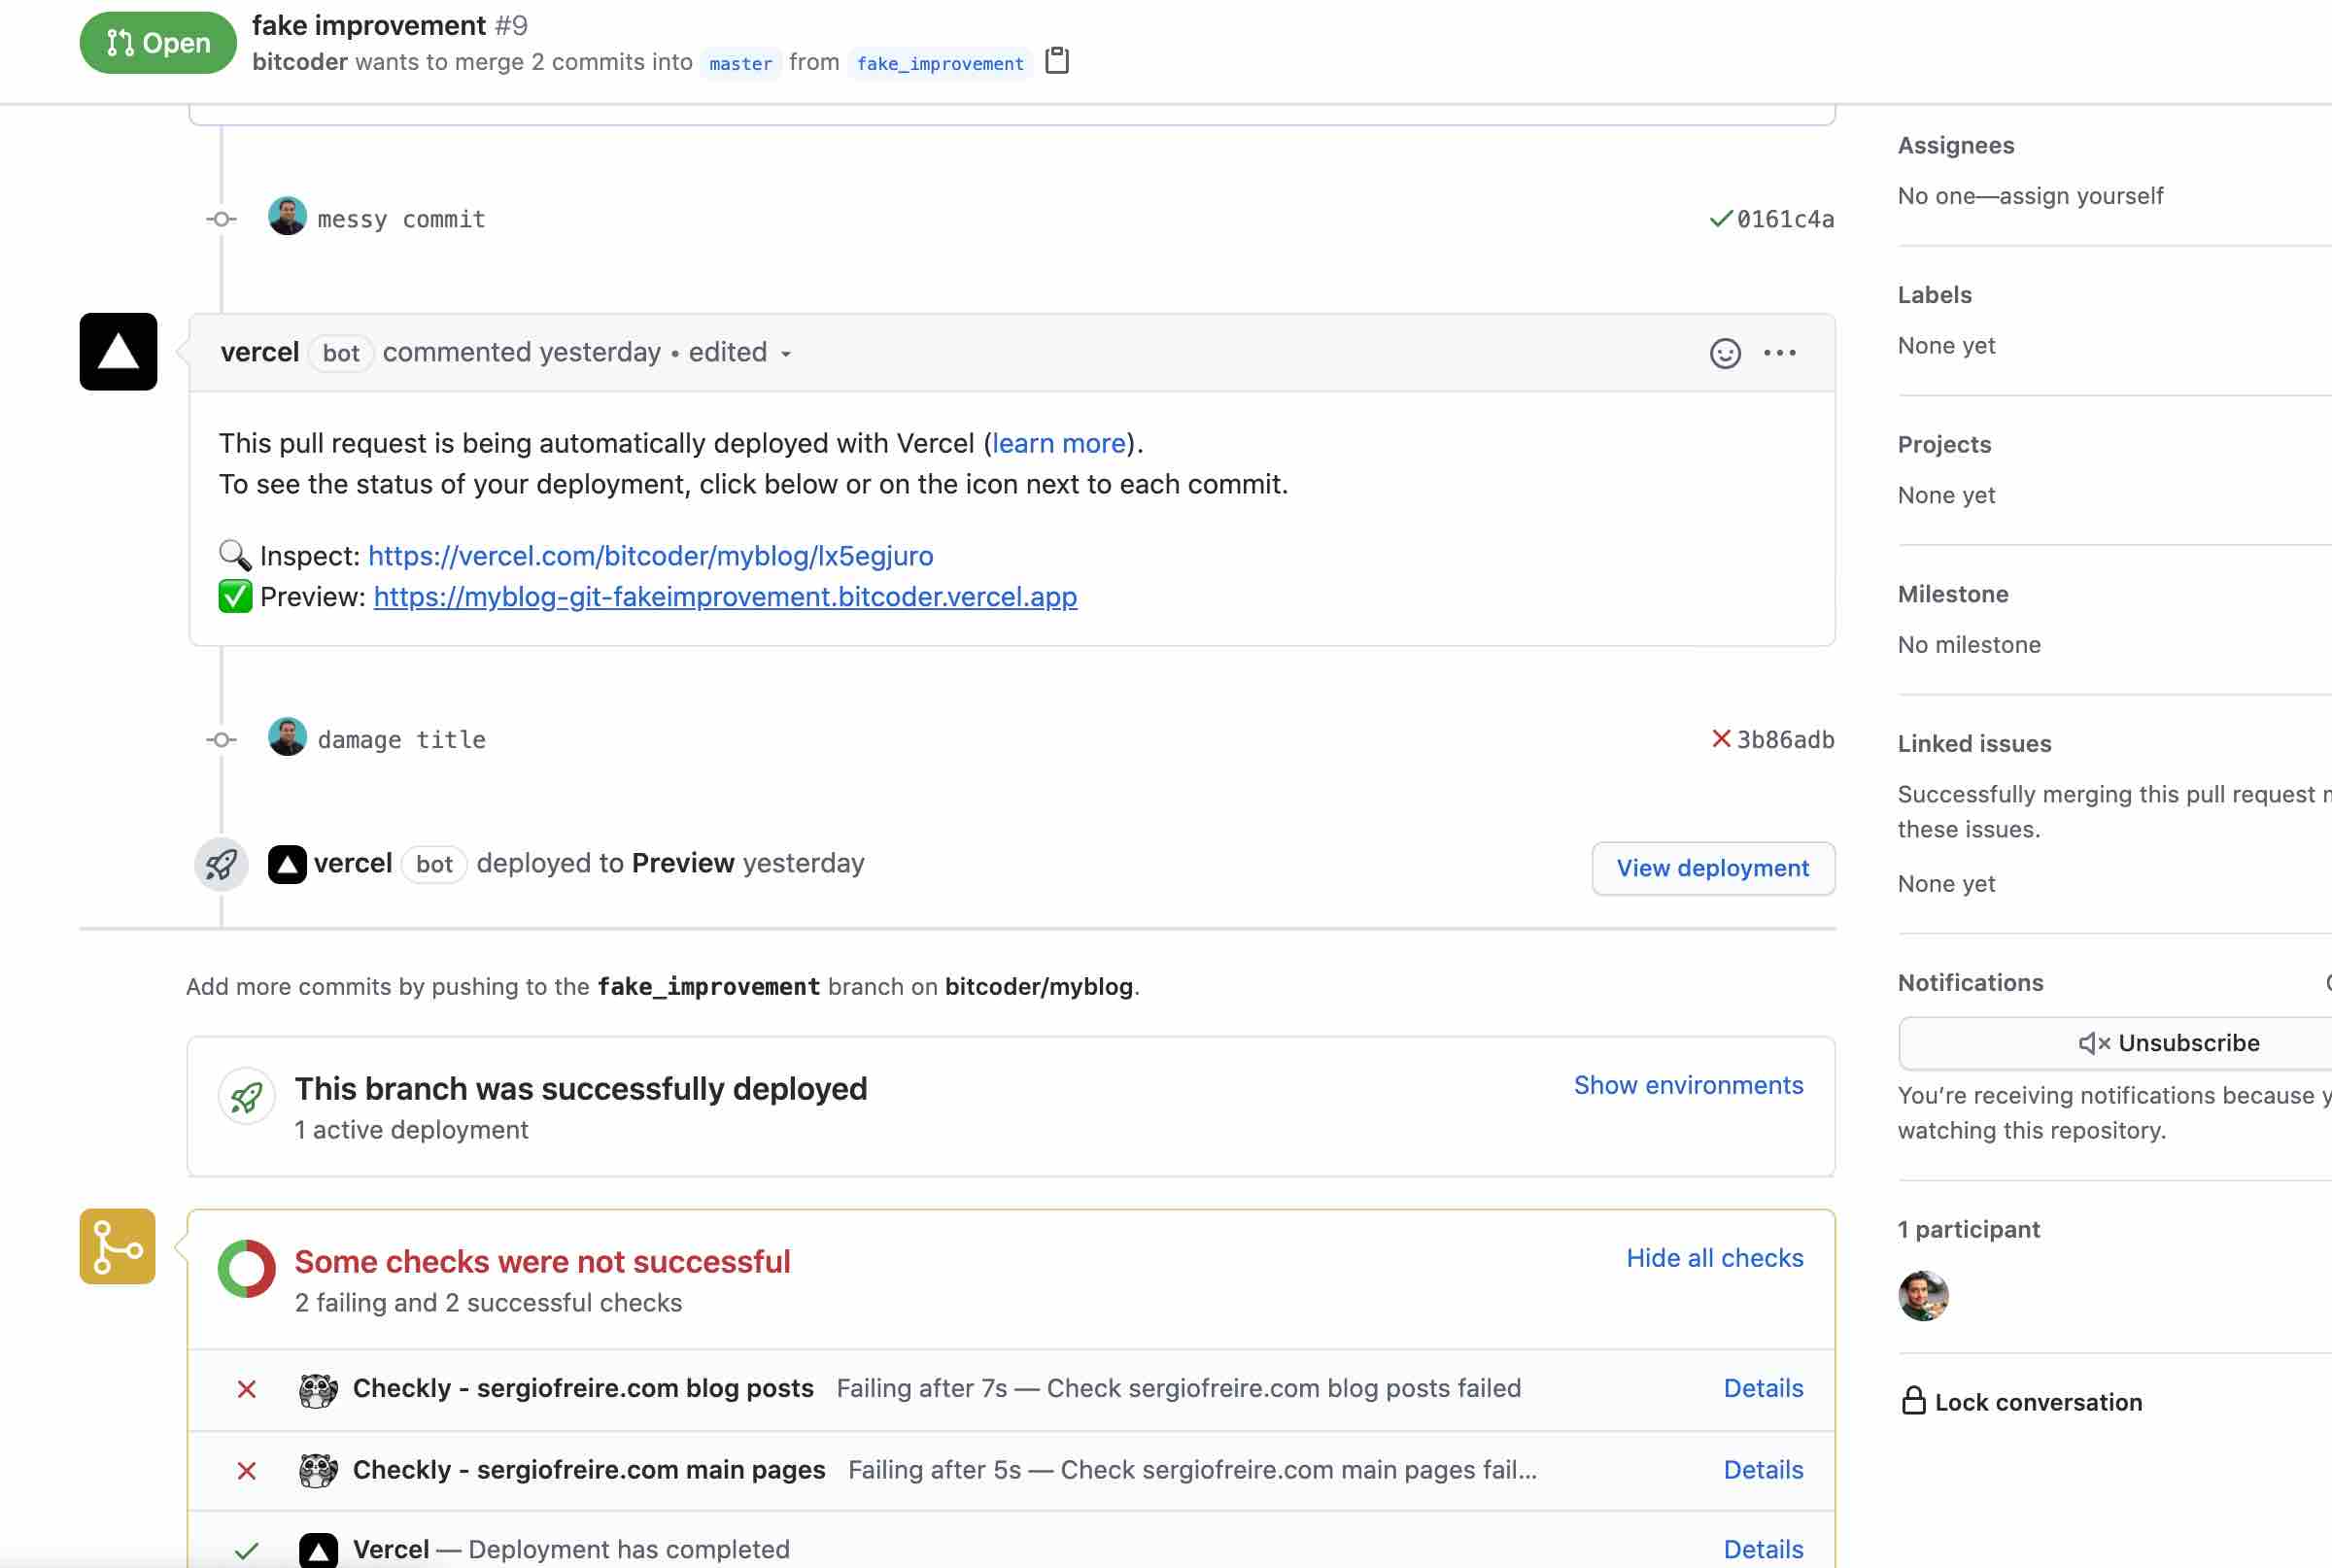Image resolution: width=2332 pixels, height=1568 pixels.
Task: Open the fake_improvement branch link
Action: click(940, 63)
